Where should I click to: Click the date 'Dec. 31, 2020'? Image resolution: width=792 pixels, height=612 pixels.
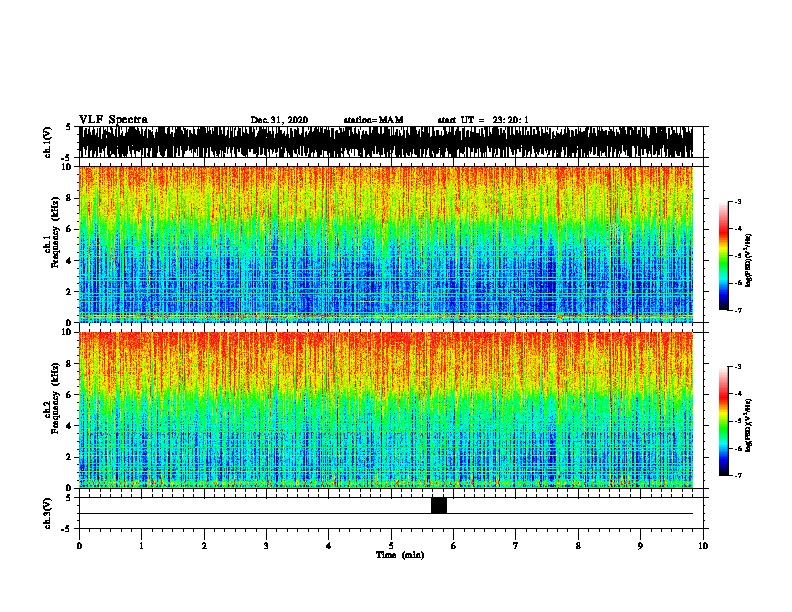click(x=279, y=120)
